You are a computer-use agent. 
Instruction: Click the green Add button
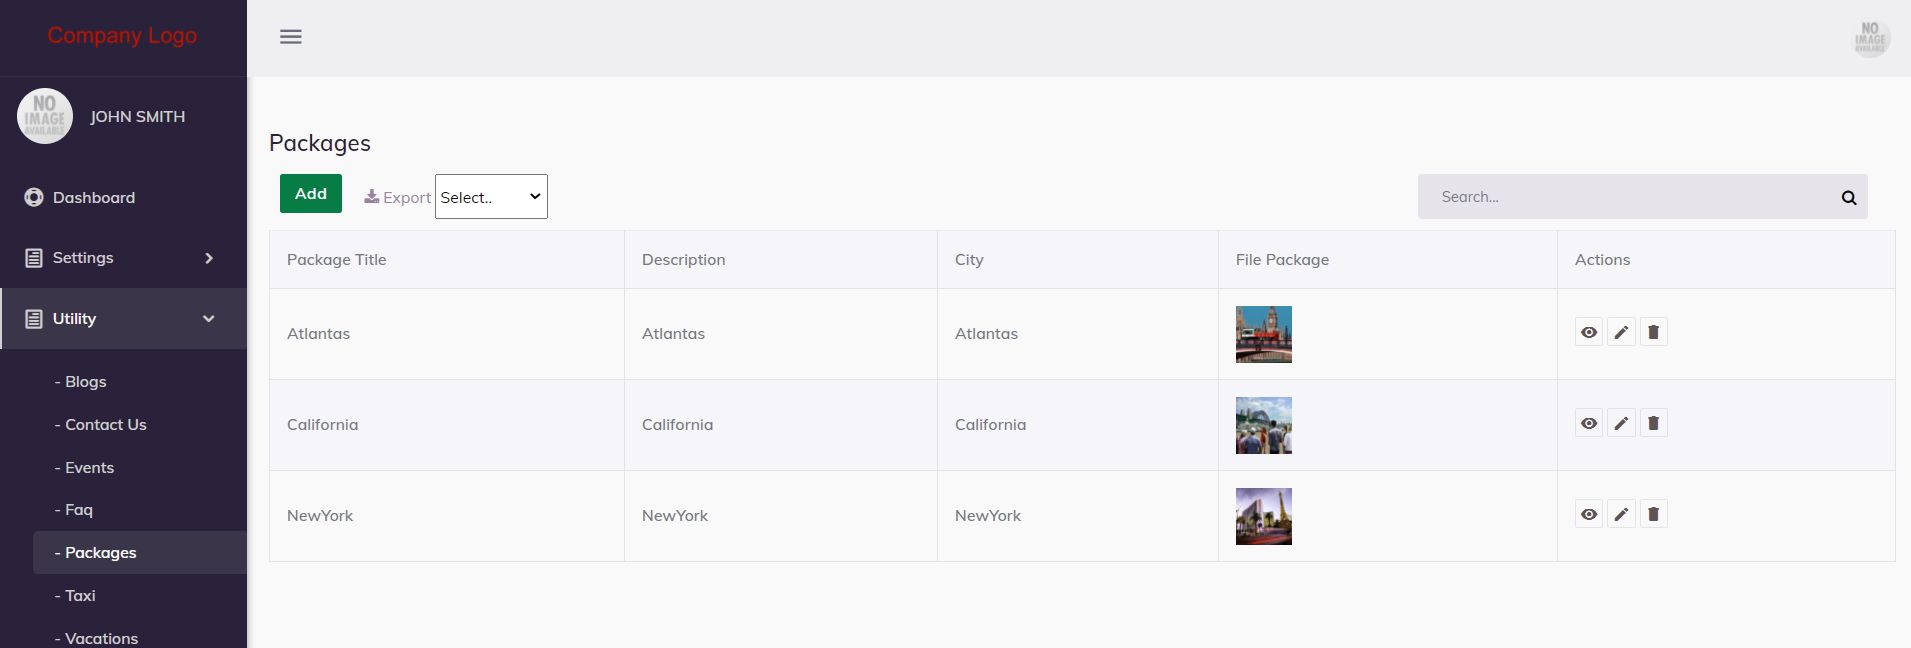point(310,194)
